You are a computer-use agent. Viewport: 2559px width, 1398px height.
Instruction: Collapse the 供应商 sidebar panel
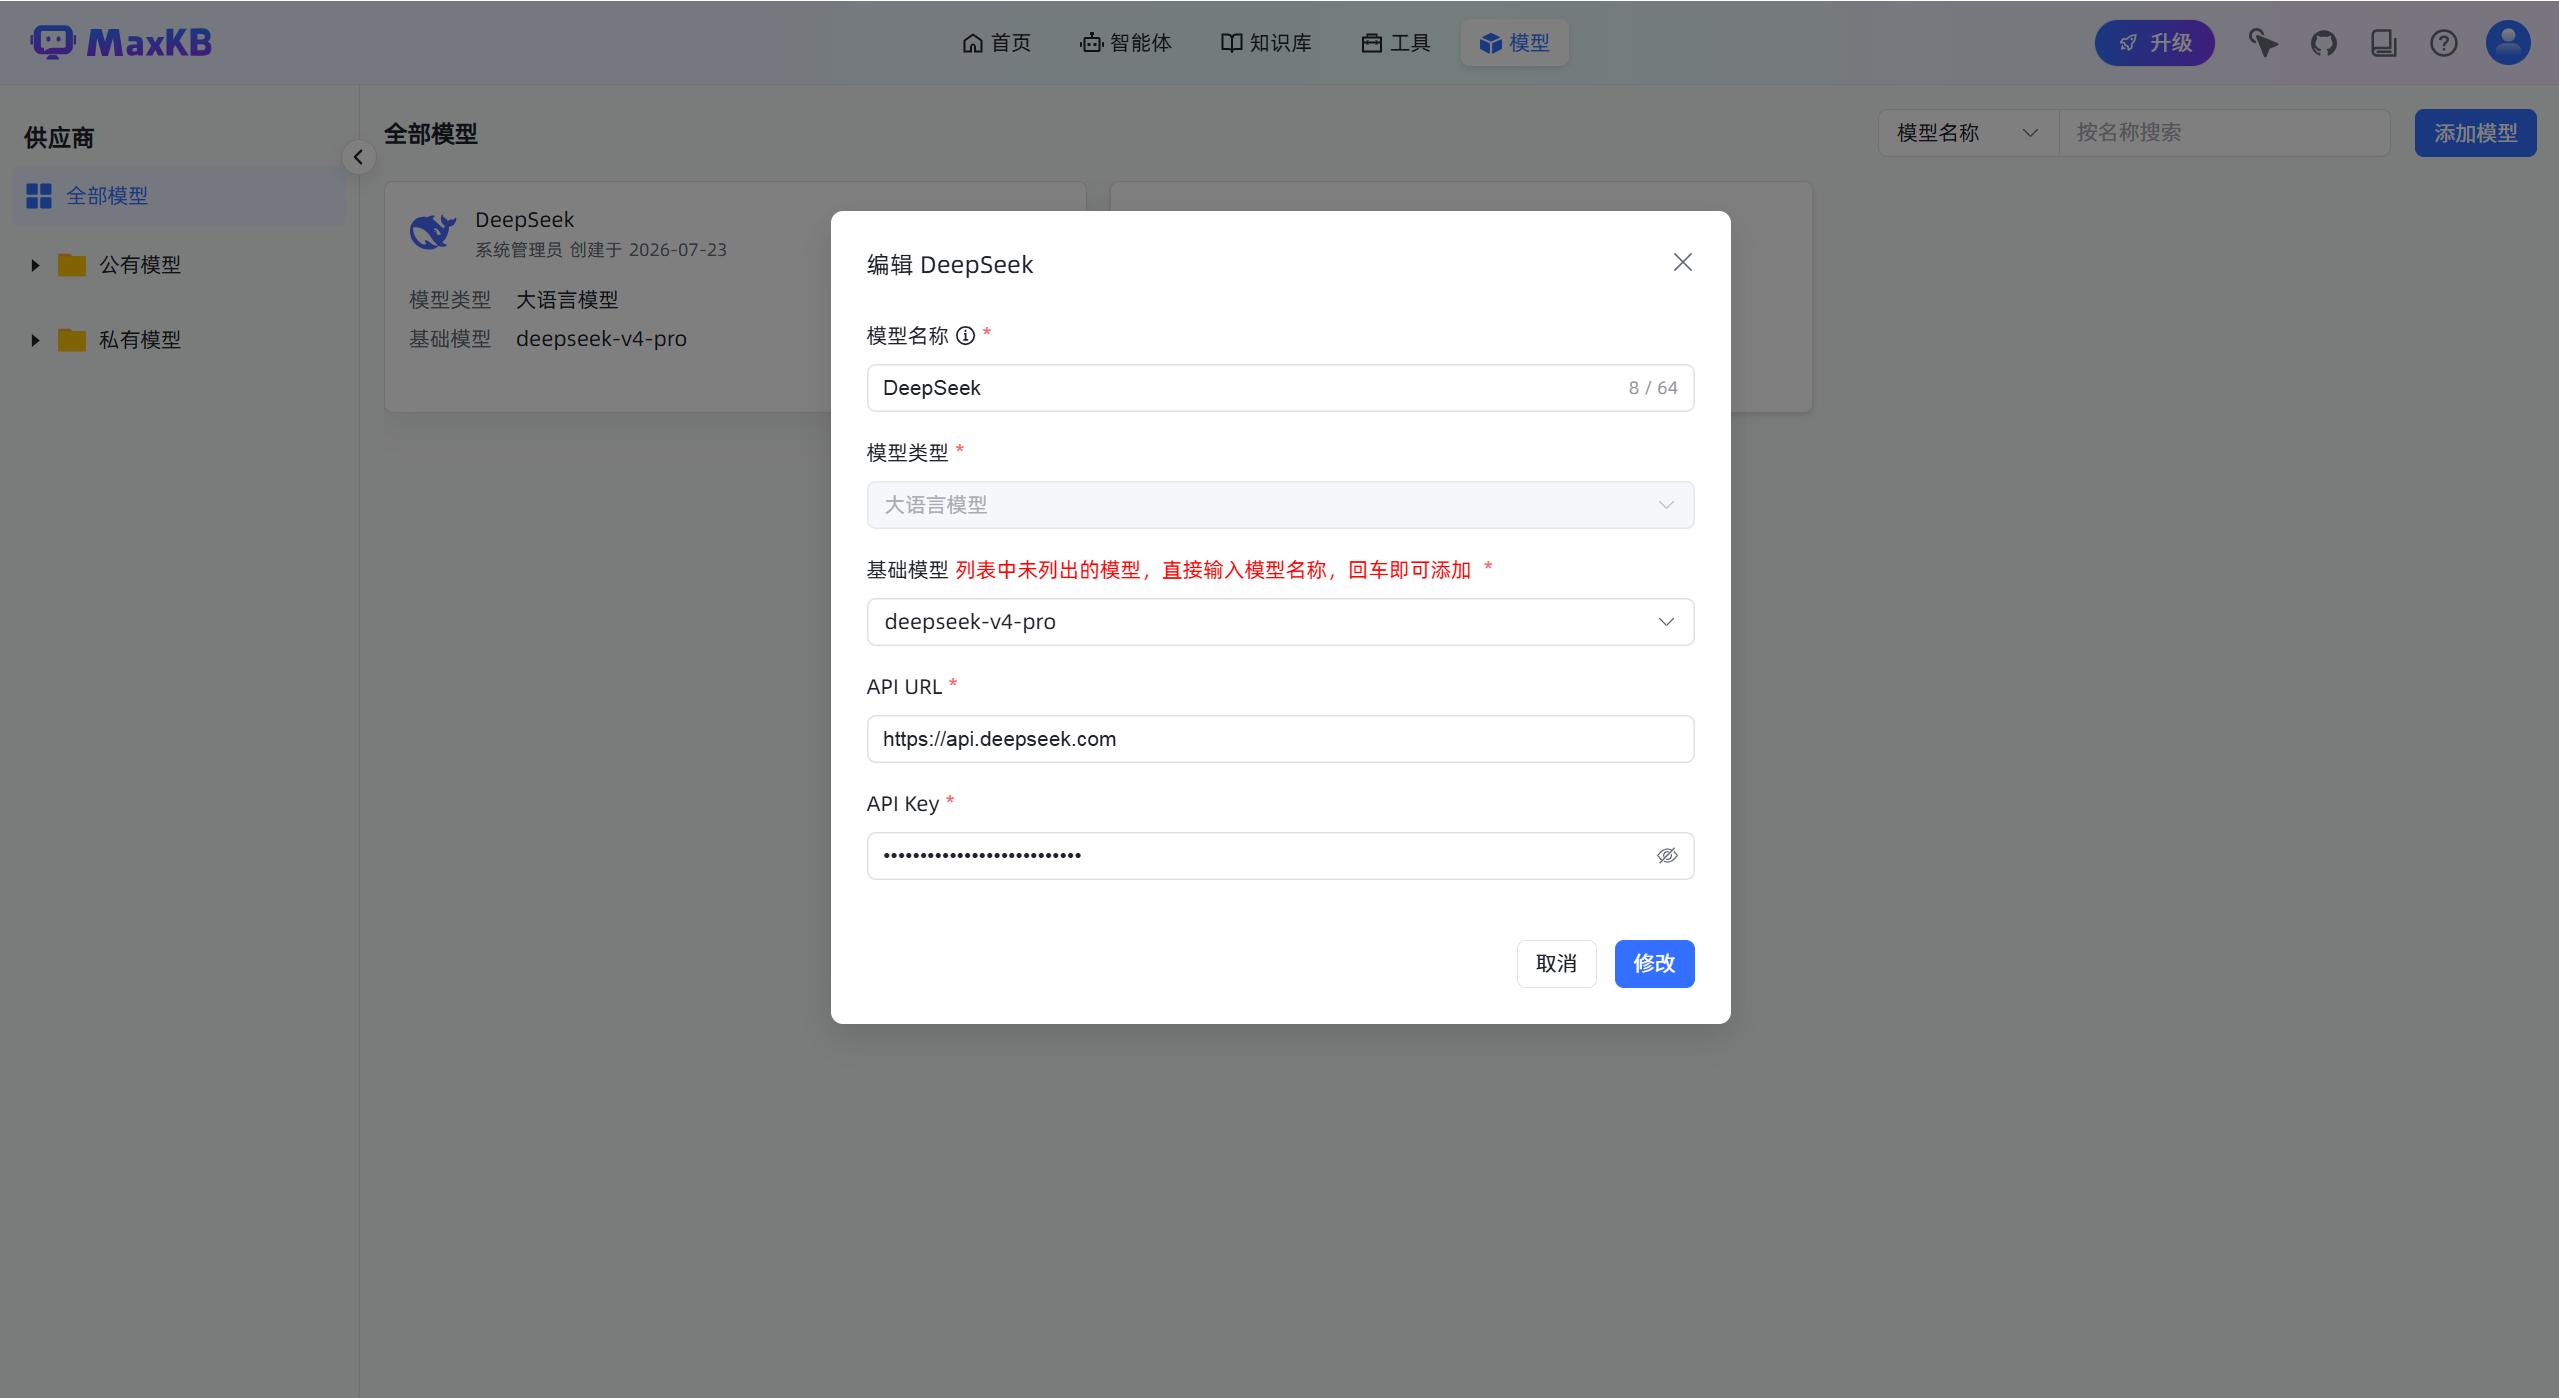358,157
